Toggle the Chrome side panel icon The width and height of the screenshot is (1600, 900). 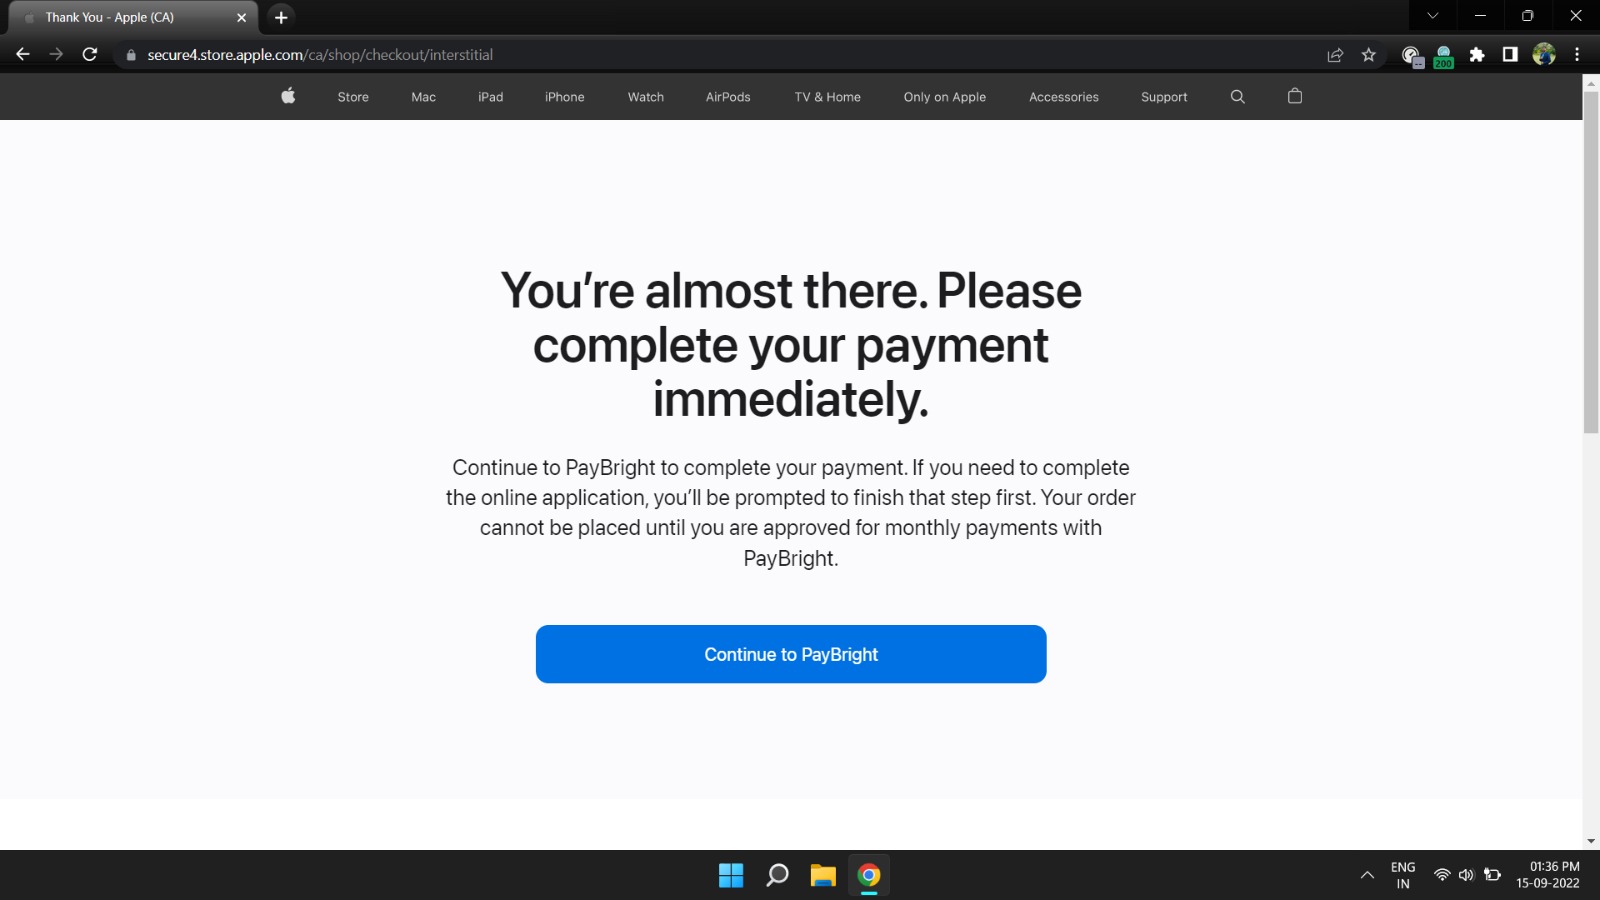point(1510,55)
